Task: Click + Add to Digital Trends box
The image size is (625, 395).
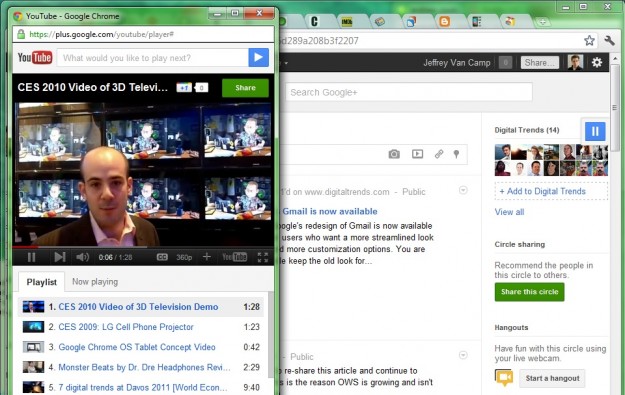Action: coord(551,191)
